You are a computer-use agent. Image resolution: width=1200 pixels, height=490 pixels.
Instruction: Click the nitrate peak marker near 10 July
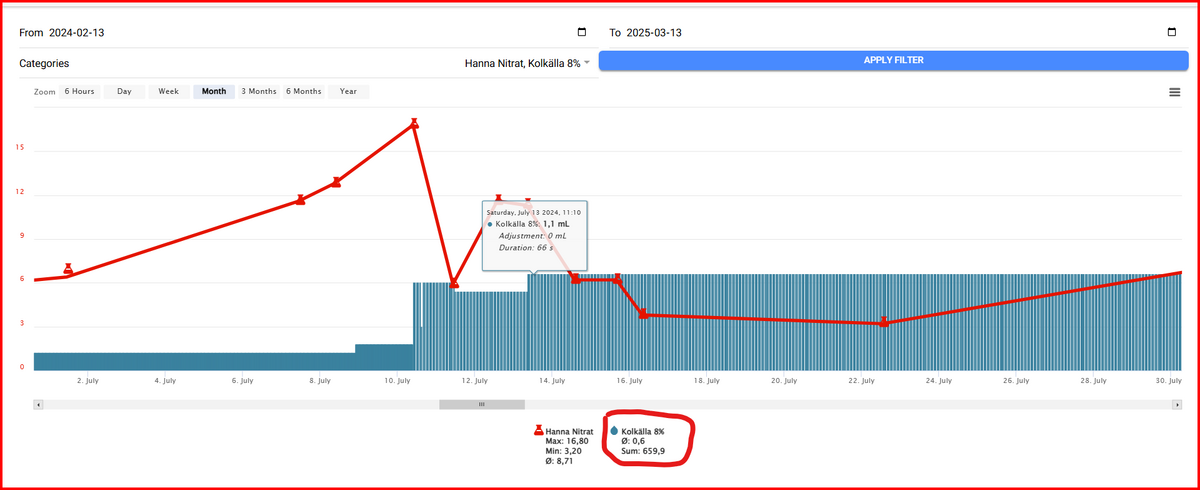[414, 124]
